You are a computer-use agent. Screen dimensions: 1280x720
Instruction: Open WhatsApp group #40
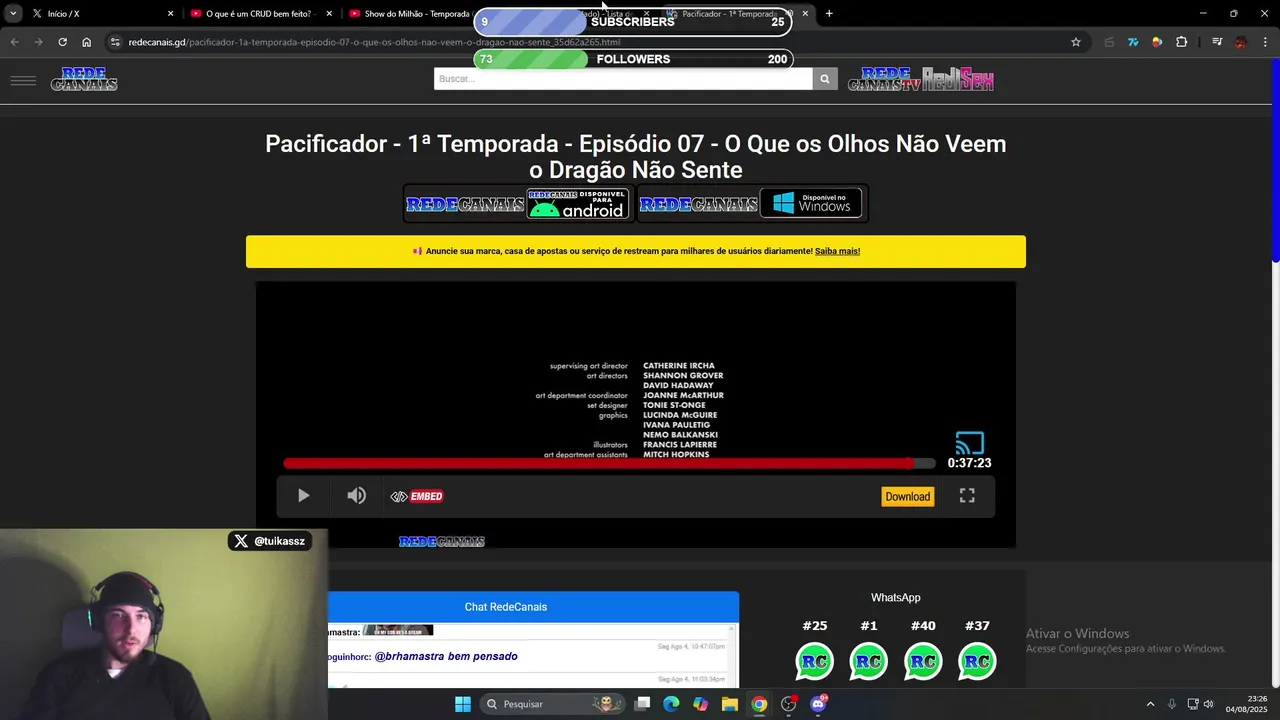923,661
